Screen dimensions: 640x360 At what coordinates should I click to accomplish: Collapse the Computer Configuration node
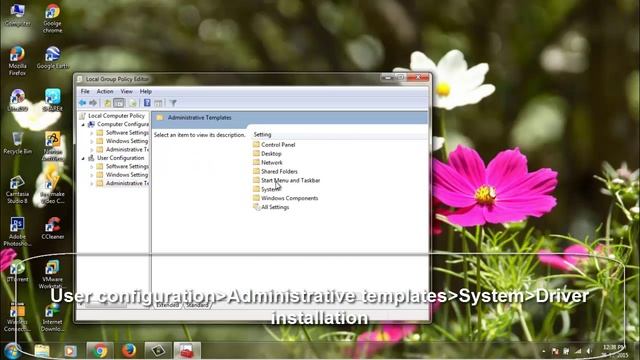click(x=83, y=124)
